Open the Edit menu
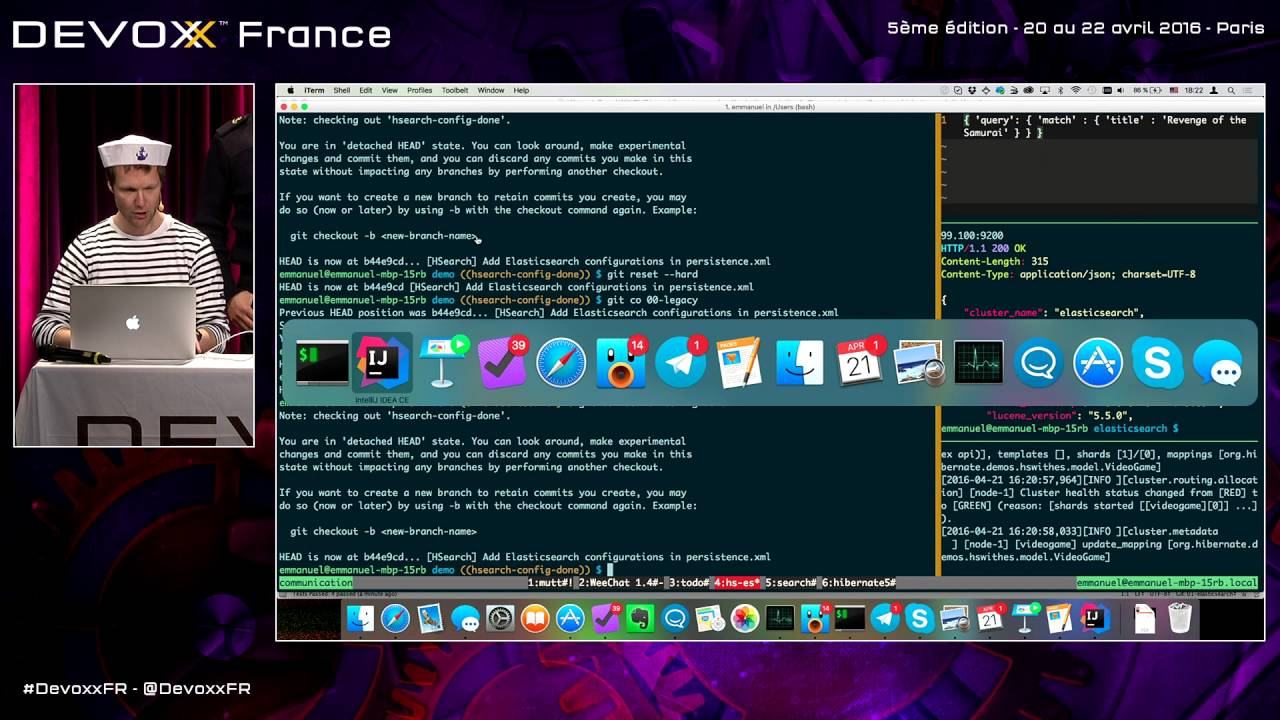Image resolution: width=1280 pixels, height=720 pixels. (366, 90)
